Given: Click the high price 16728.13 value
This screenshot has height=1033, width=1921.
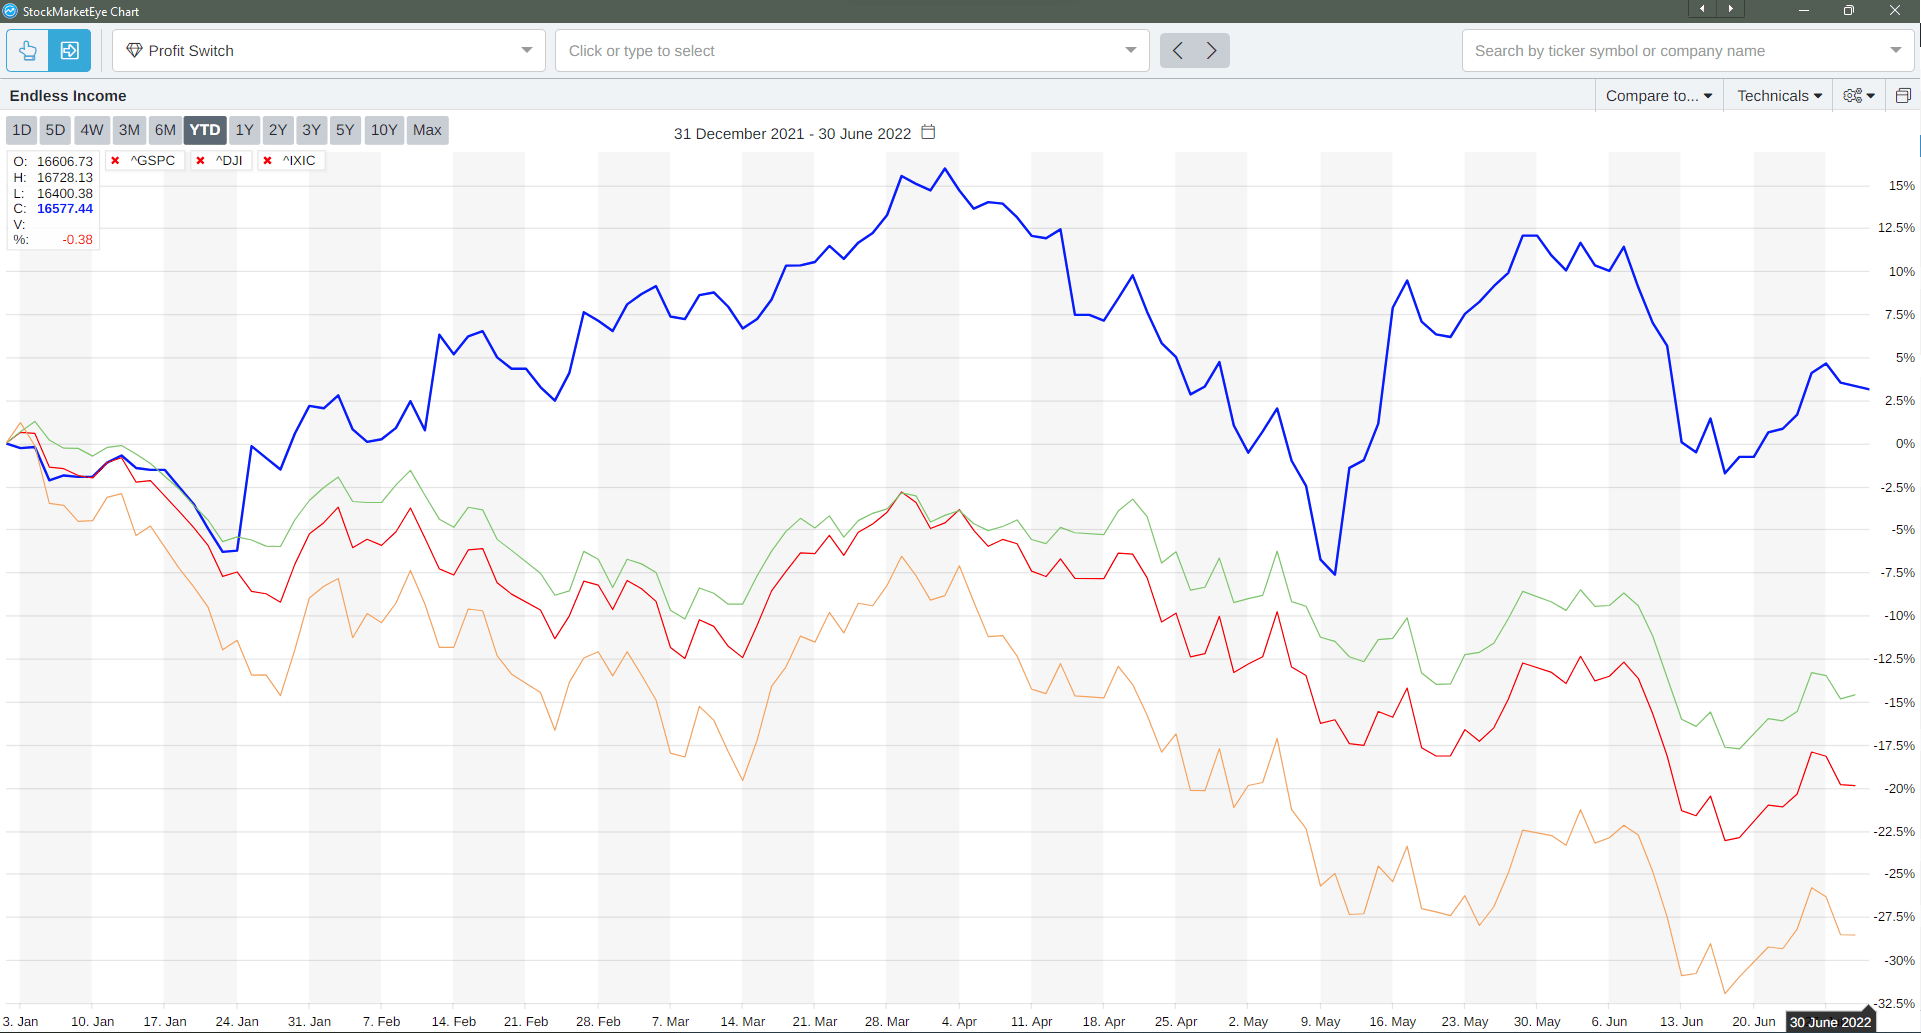Looking at the screenshot, I should (65, 177).
